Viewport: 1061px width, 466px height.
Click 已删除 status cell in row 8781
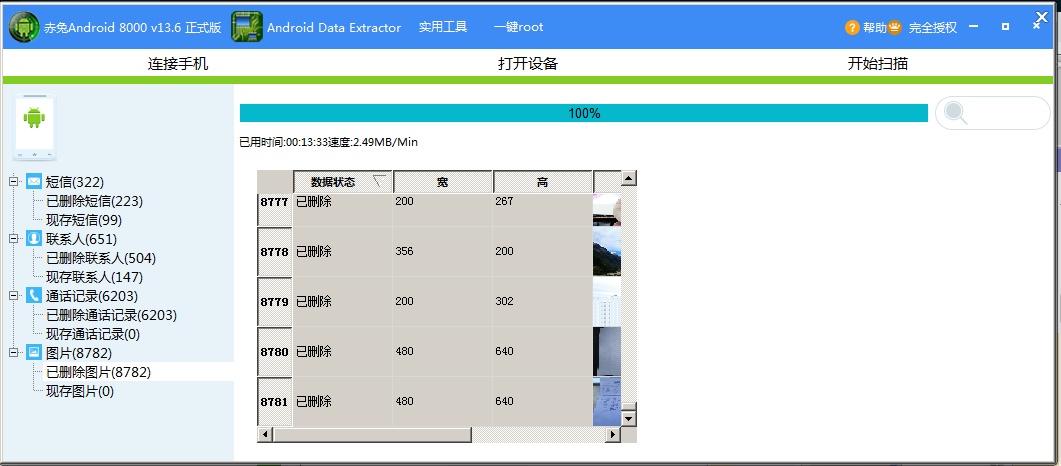[342, 402]
